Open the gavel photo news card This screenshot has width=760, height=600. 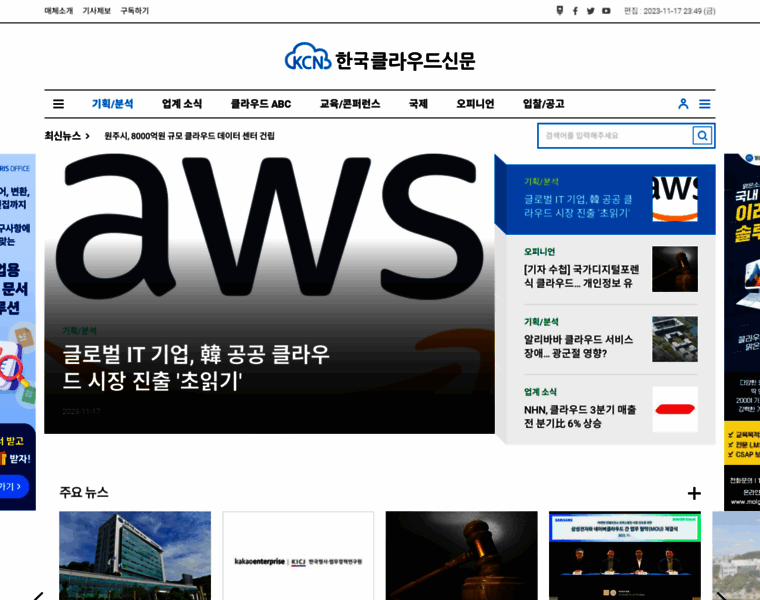(461, 555)
